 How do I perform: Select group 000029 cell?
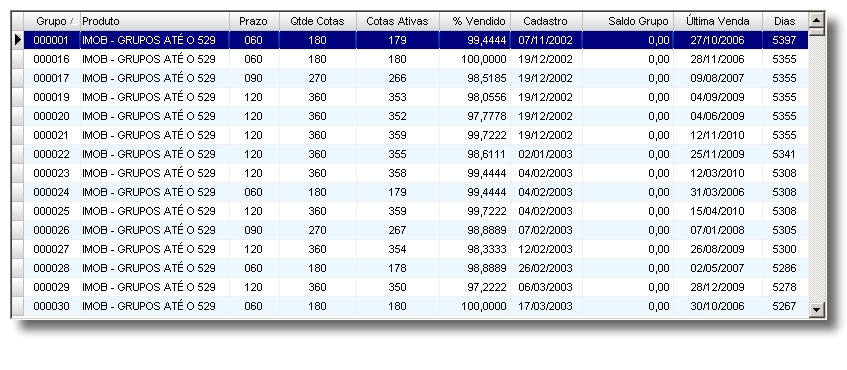[x=52, y=287]
